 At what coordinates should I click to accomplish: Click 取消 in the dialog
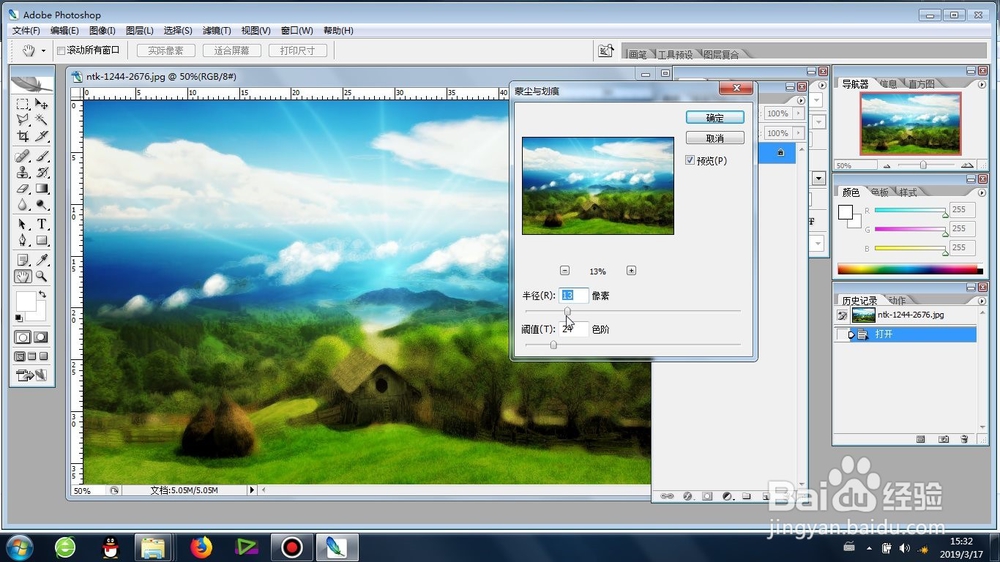click(x=715, y=138)
